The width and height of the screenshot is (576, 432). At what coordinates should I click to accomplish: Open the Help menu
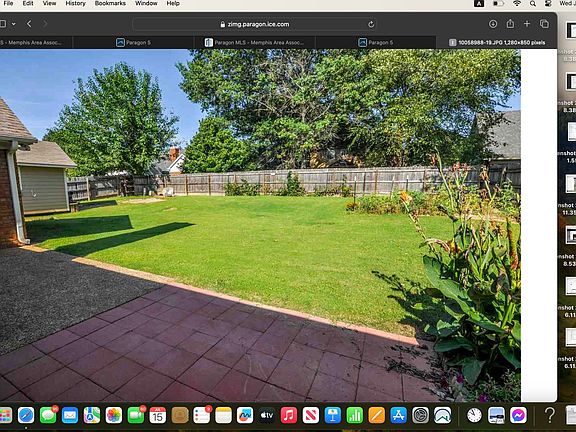pyautogui.click(x=173, y=3)
